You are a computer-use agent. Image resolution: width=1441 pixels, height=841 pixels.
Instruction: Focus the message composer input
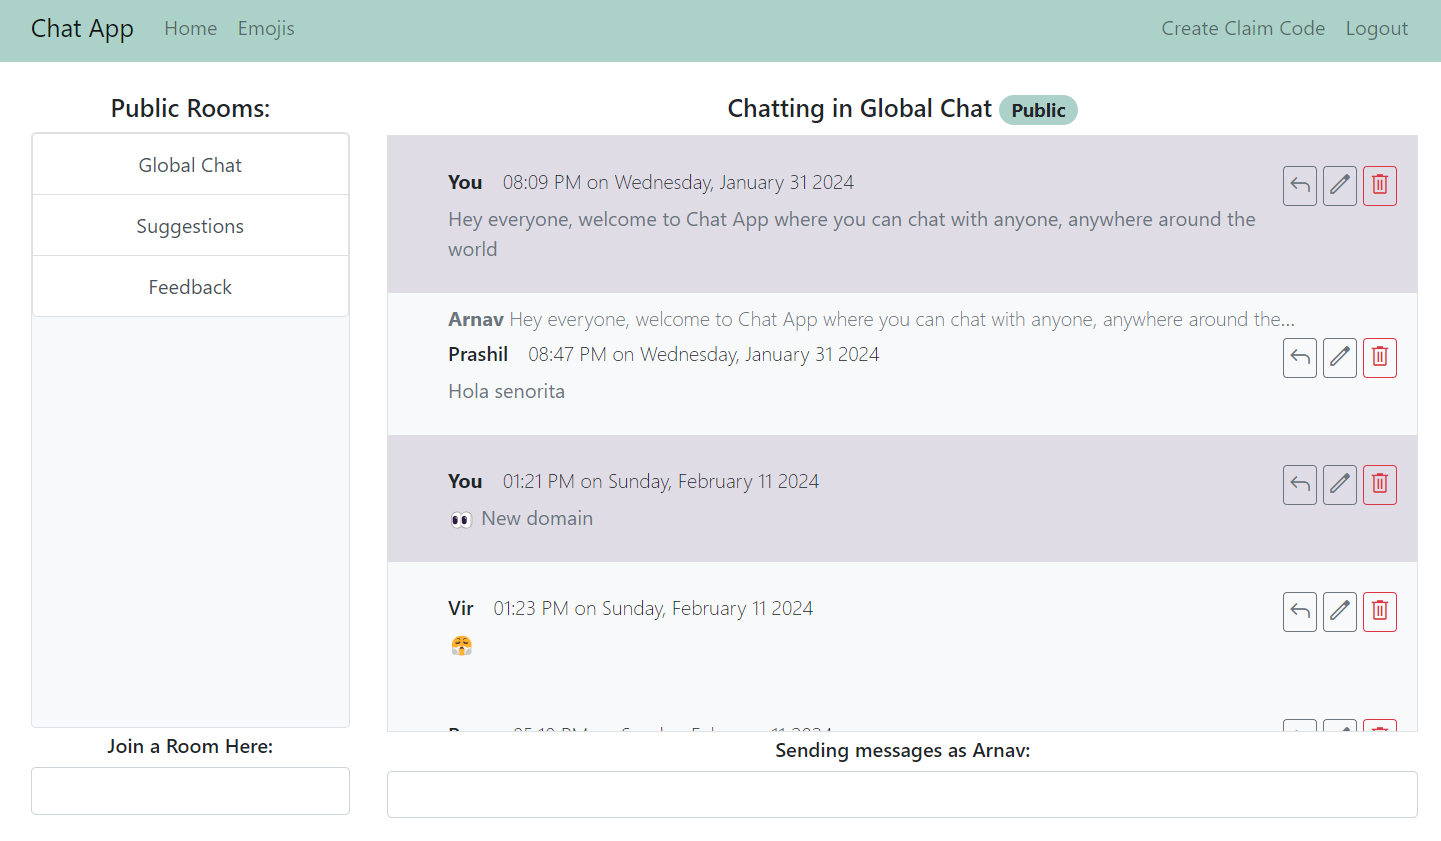[x=902, y=794]
